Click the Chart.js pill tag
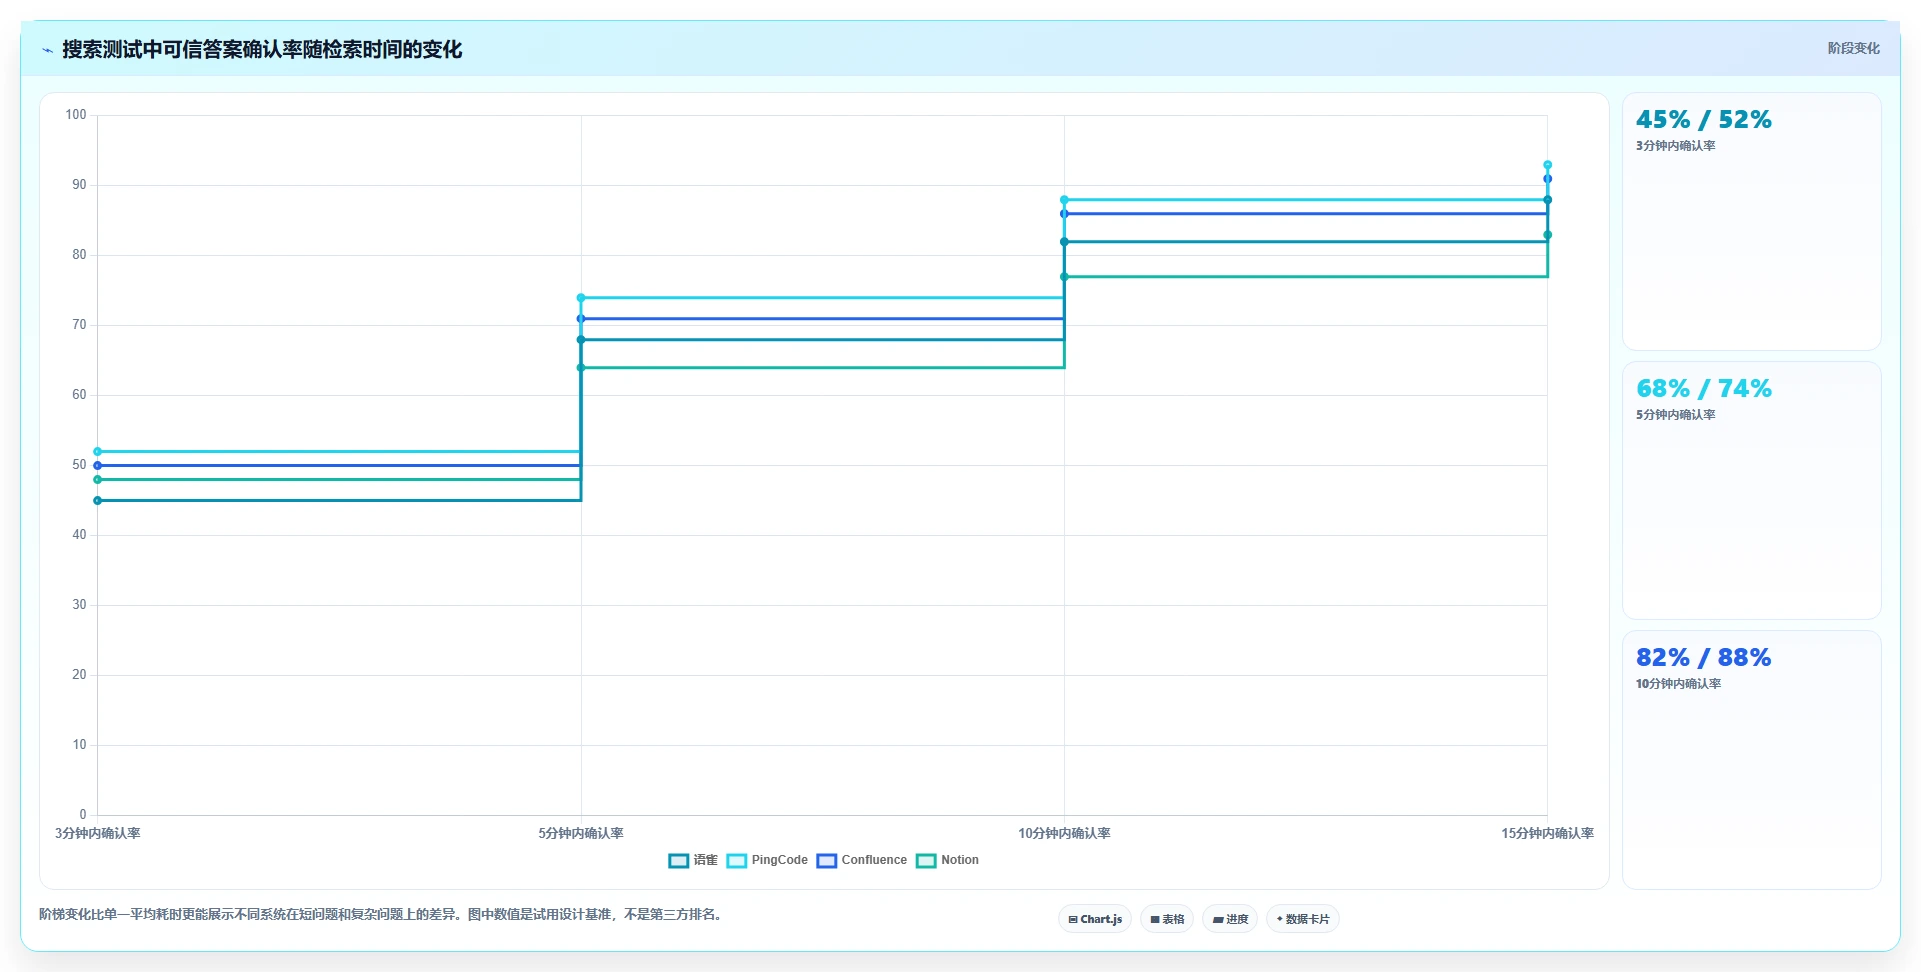This screenshot has width=1921, height=972. [1095, 919]
